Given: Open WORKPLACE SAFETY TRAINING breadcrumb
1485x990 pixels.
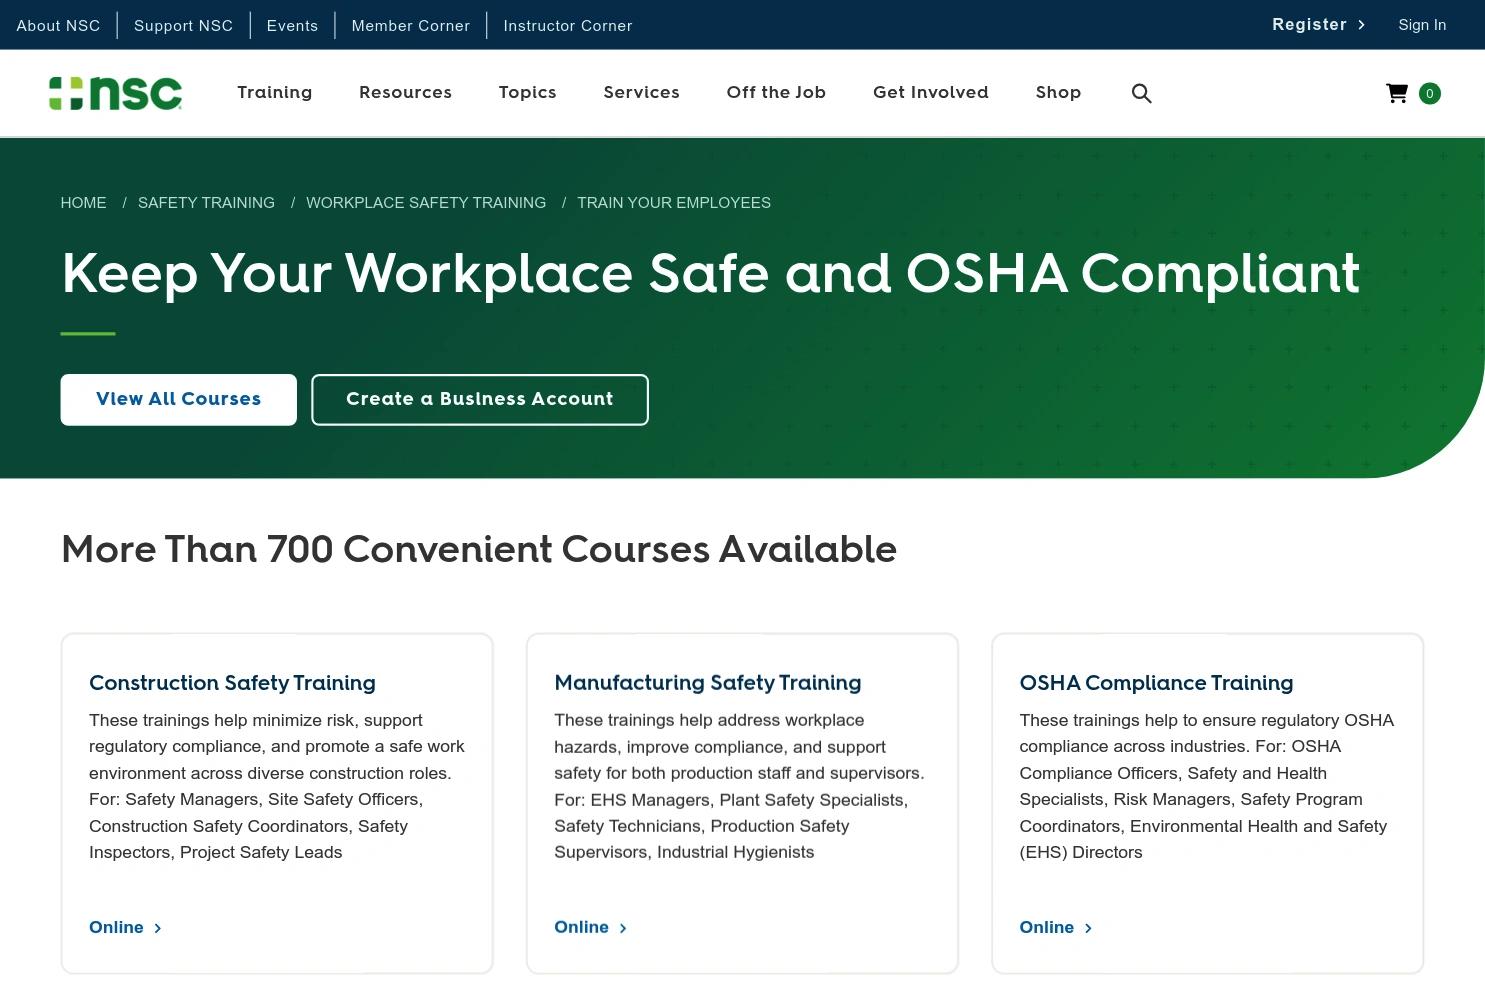Looking at the screenshot, I should [x=426, y=203].
